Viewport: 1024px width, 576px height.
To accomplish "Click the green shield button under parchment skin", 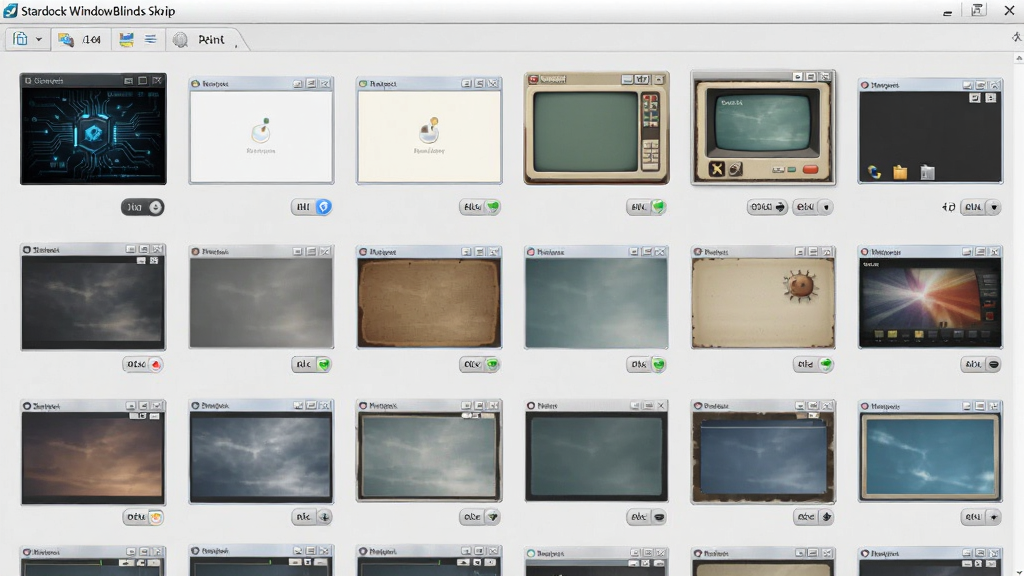I will click(480, 364).
